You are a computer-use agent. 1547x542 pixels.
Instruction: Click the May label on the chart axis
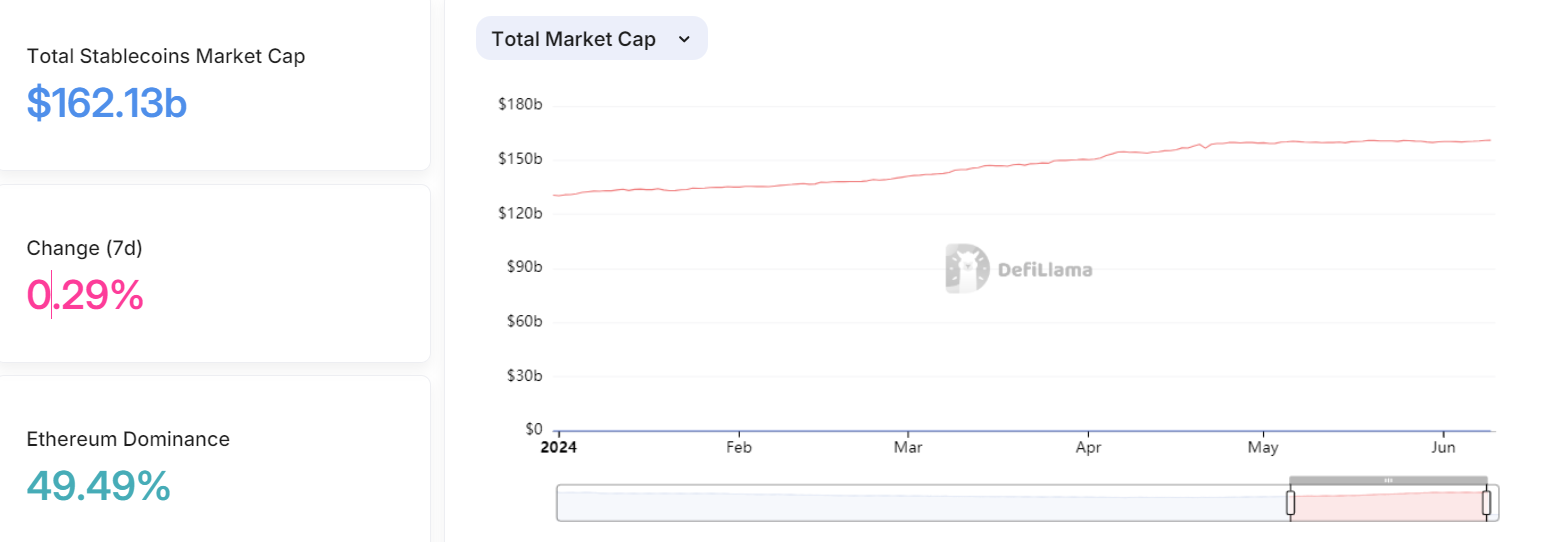tap(1263, 447)
